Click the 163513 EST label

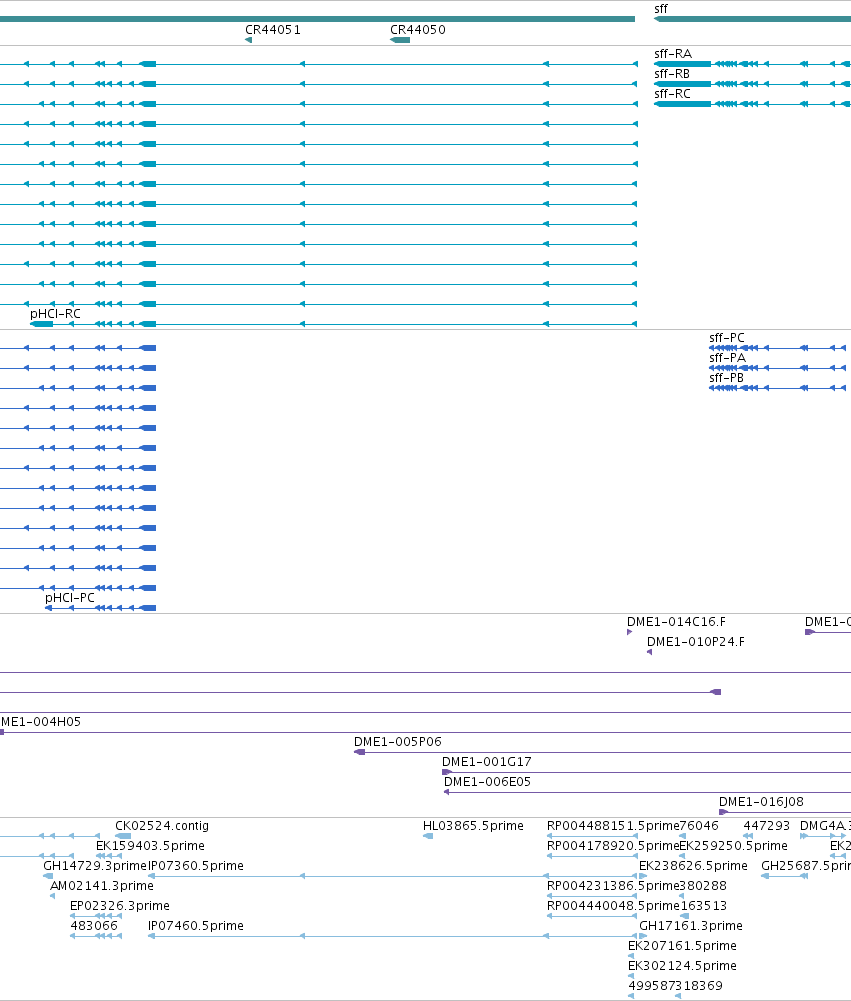point(703,906)
